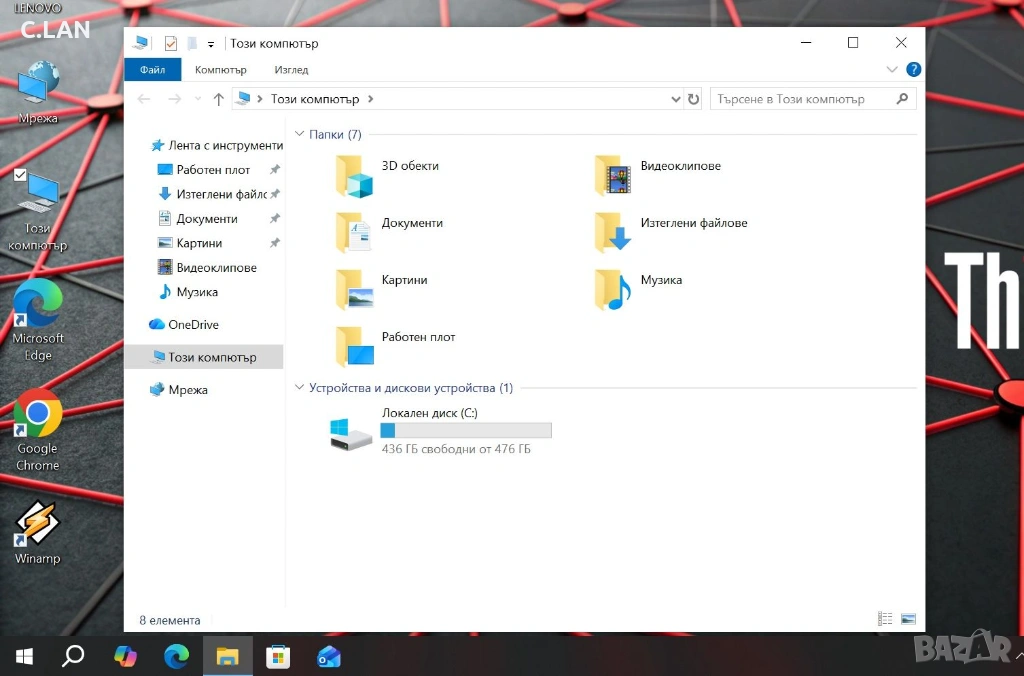Open the Help question mark icon
Screen dimensions: 1024x676
913,70
